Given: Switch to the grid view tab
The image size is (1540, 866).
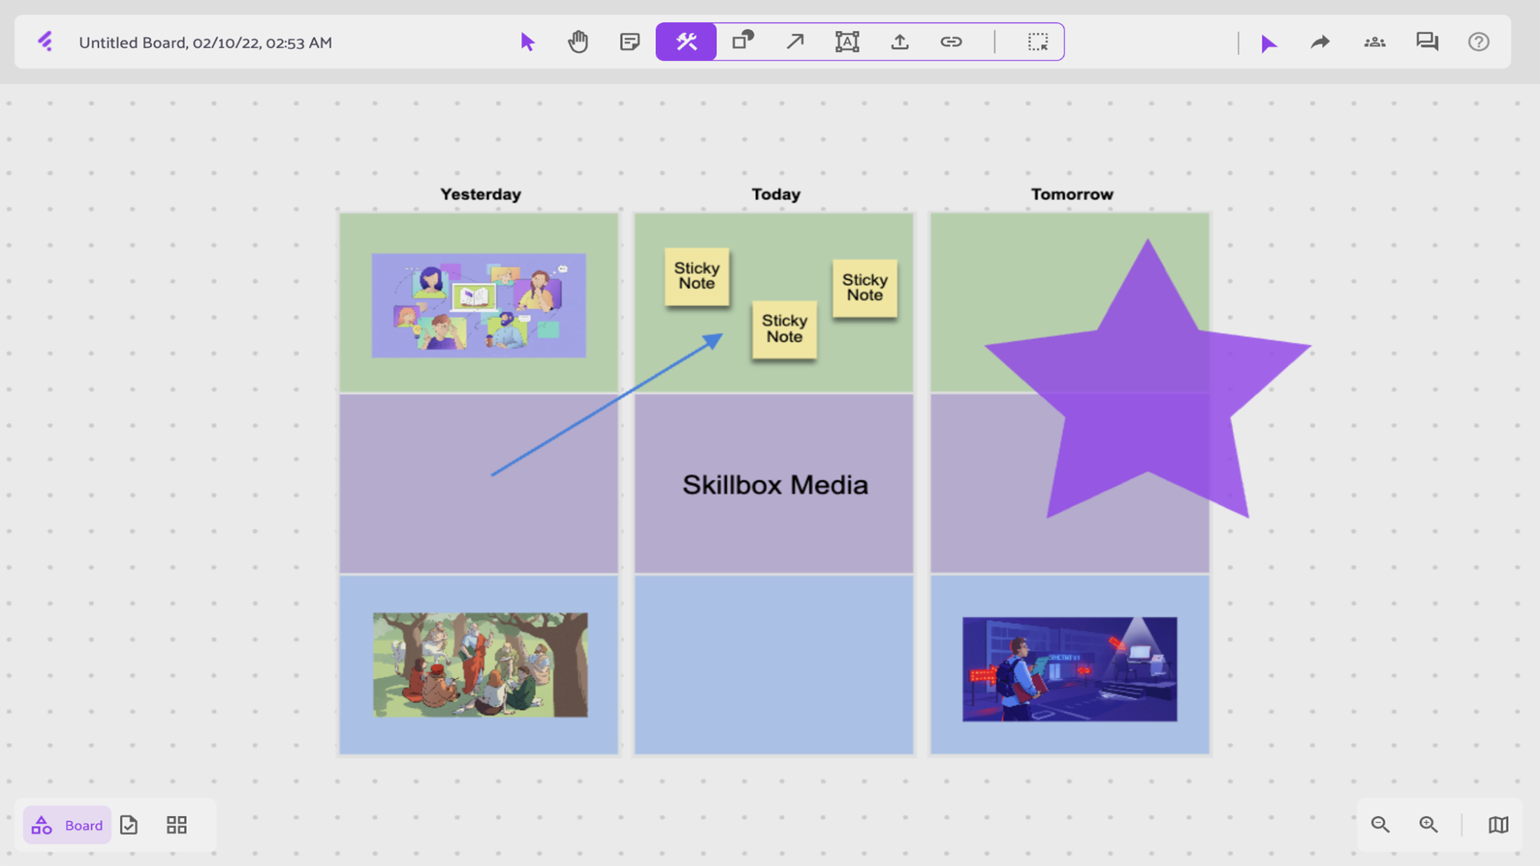Looking at the screenshot, I should pyautogui.click(x=177, y=825).
